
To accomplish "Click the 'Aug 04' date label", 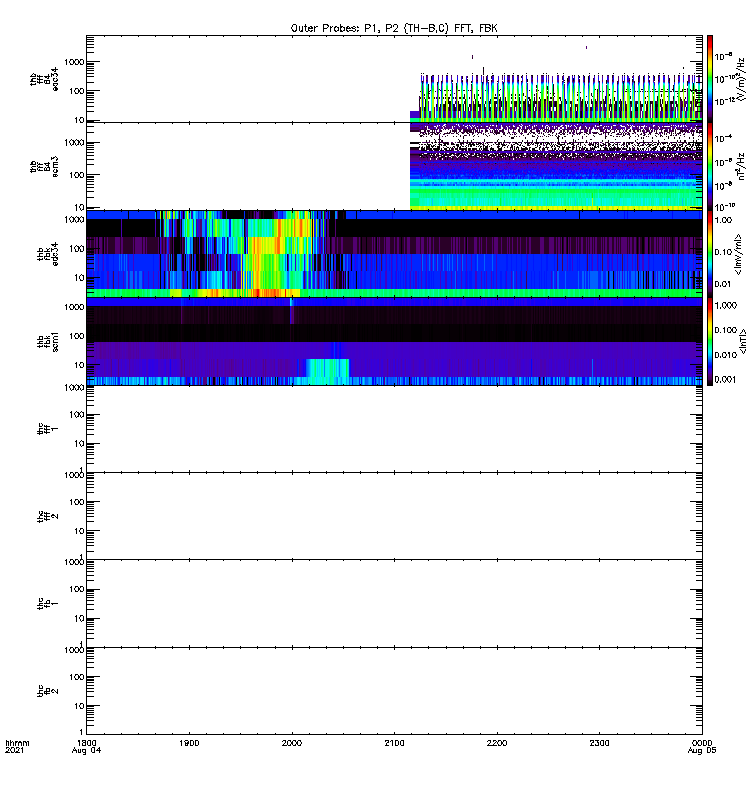I will 86,751.
